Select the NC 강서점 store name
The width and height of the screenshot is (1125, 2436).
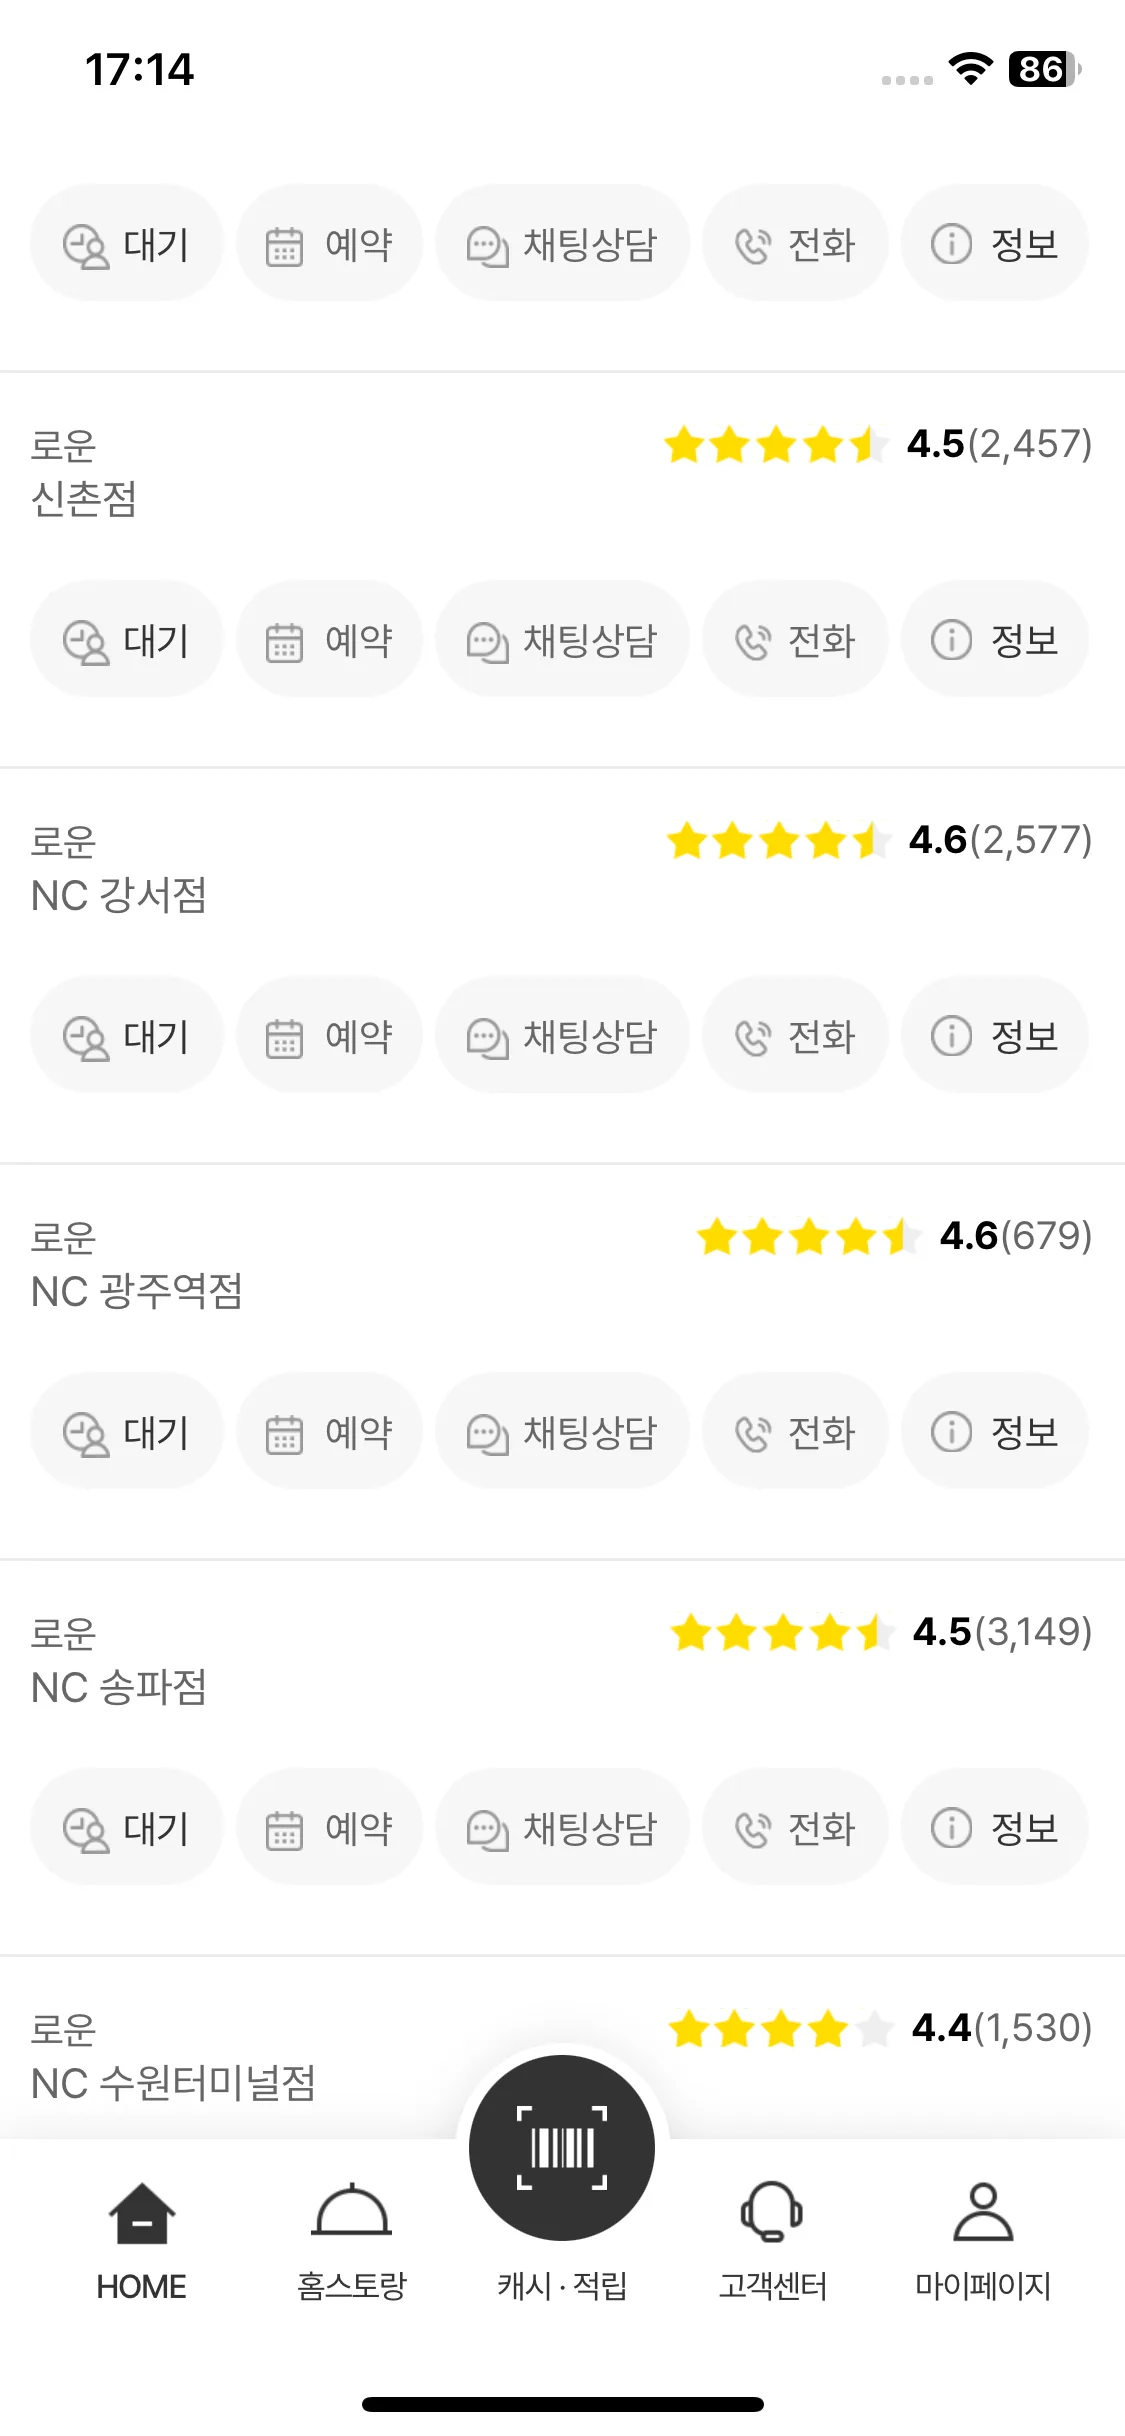point(119,895)
